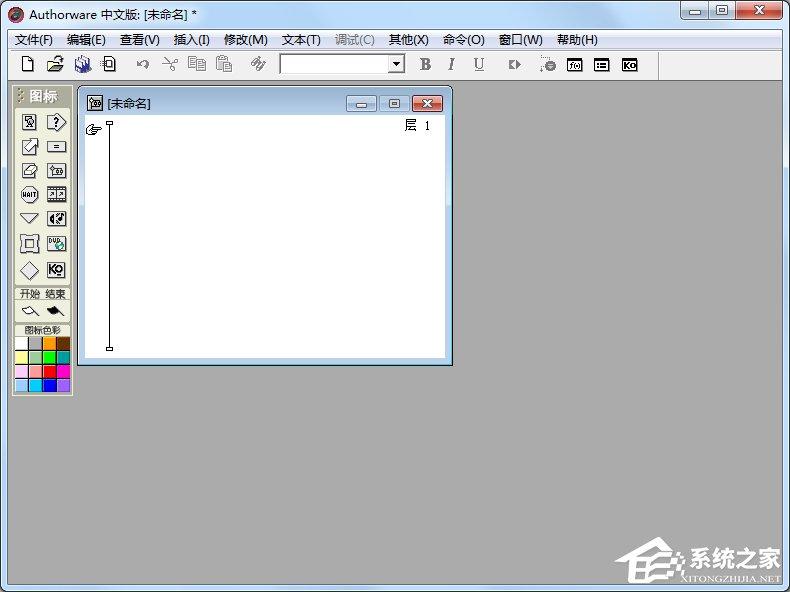Minimize the [未命名] design window

pos(361,104)
